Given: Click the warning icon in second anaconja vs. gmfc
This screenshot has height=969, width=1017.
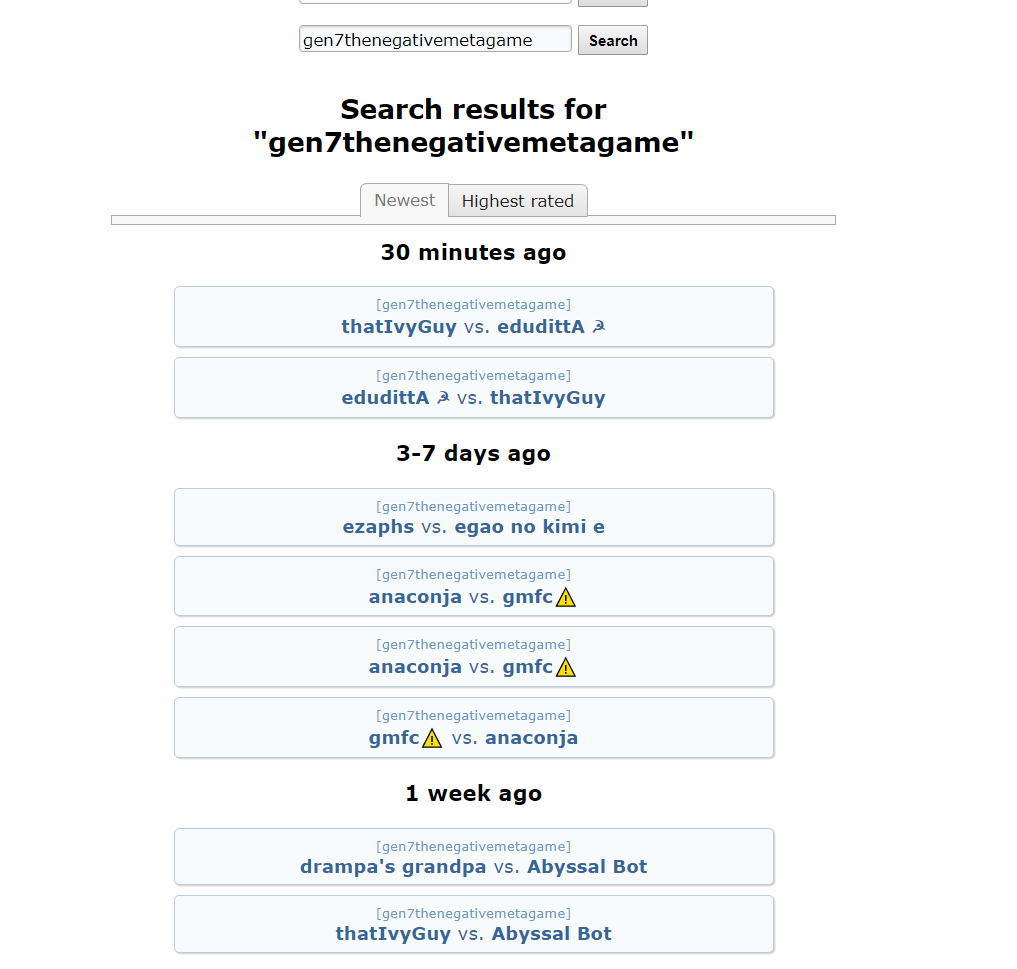Looking at the screenshot, I should 566,668.
